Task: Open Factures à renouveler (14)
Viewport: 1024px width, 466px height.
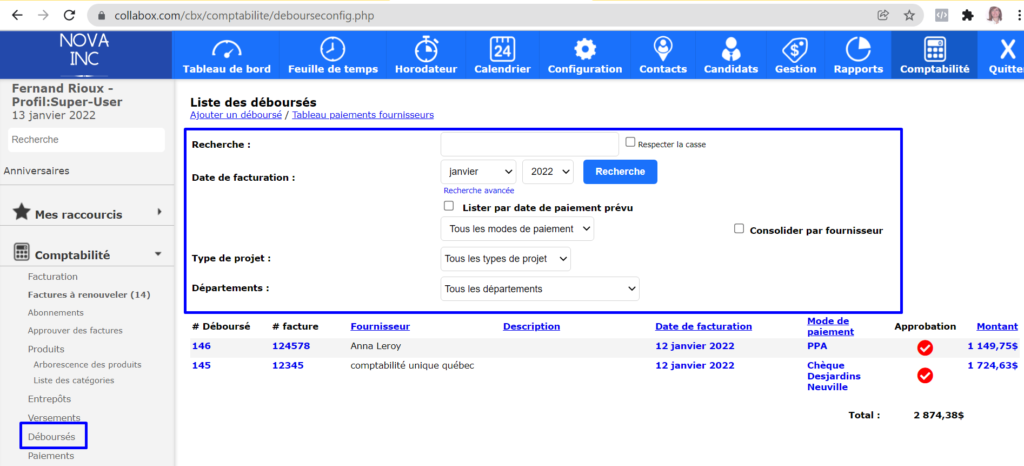Action: coord(89,294)
